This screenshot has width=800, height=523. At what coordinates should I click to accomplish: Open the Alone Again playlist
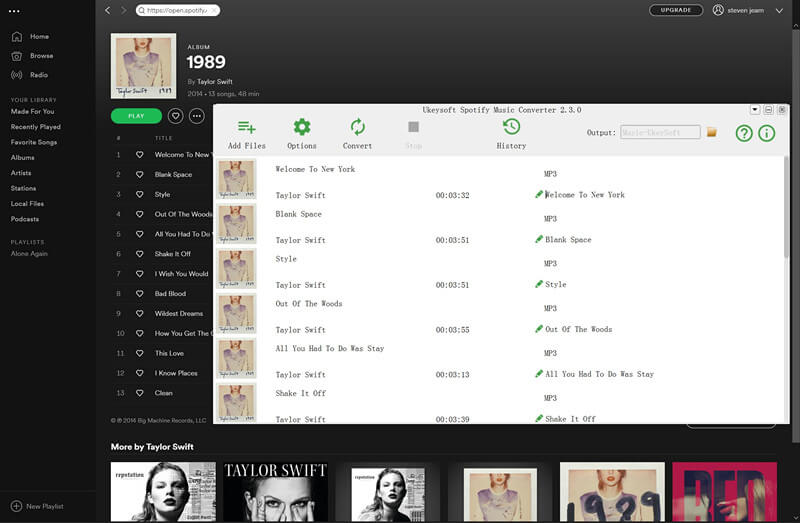point(29,254)
